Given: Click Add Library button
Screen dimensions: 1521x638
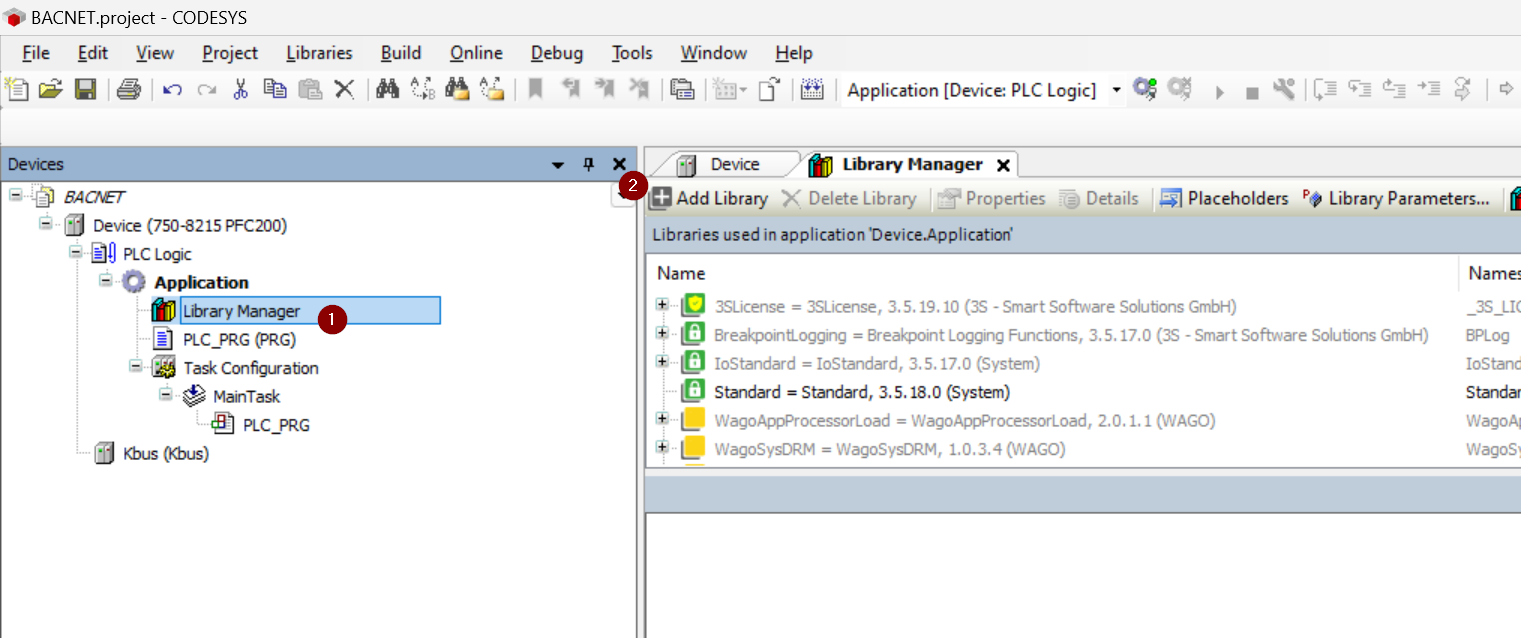Looking at the screenshot, I should [x=709, y=198].
